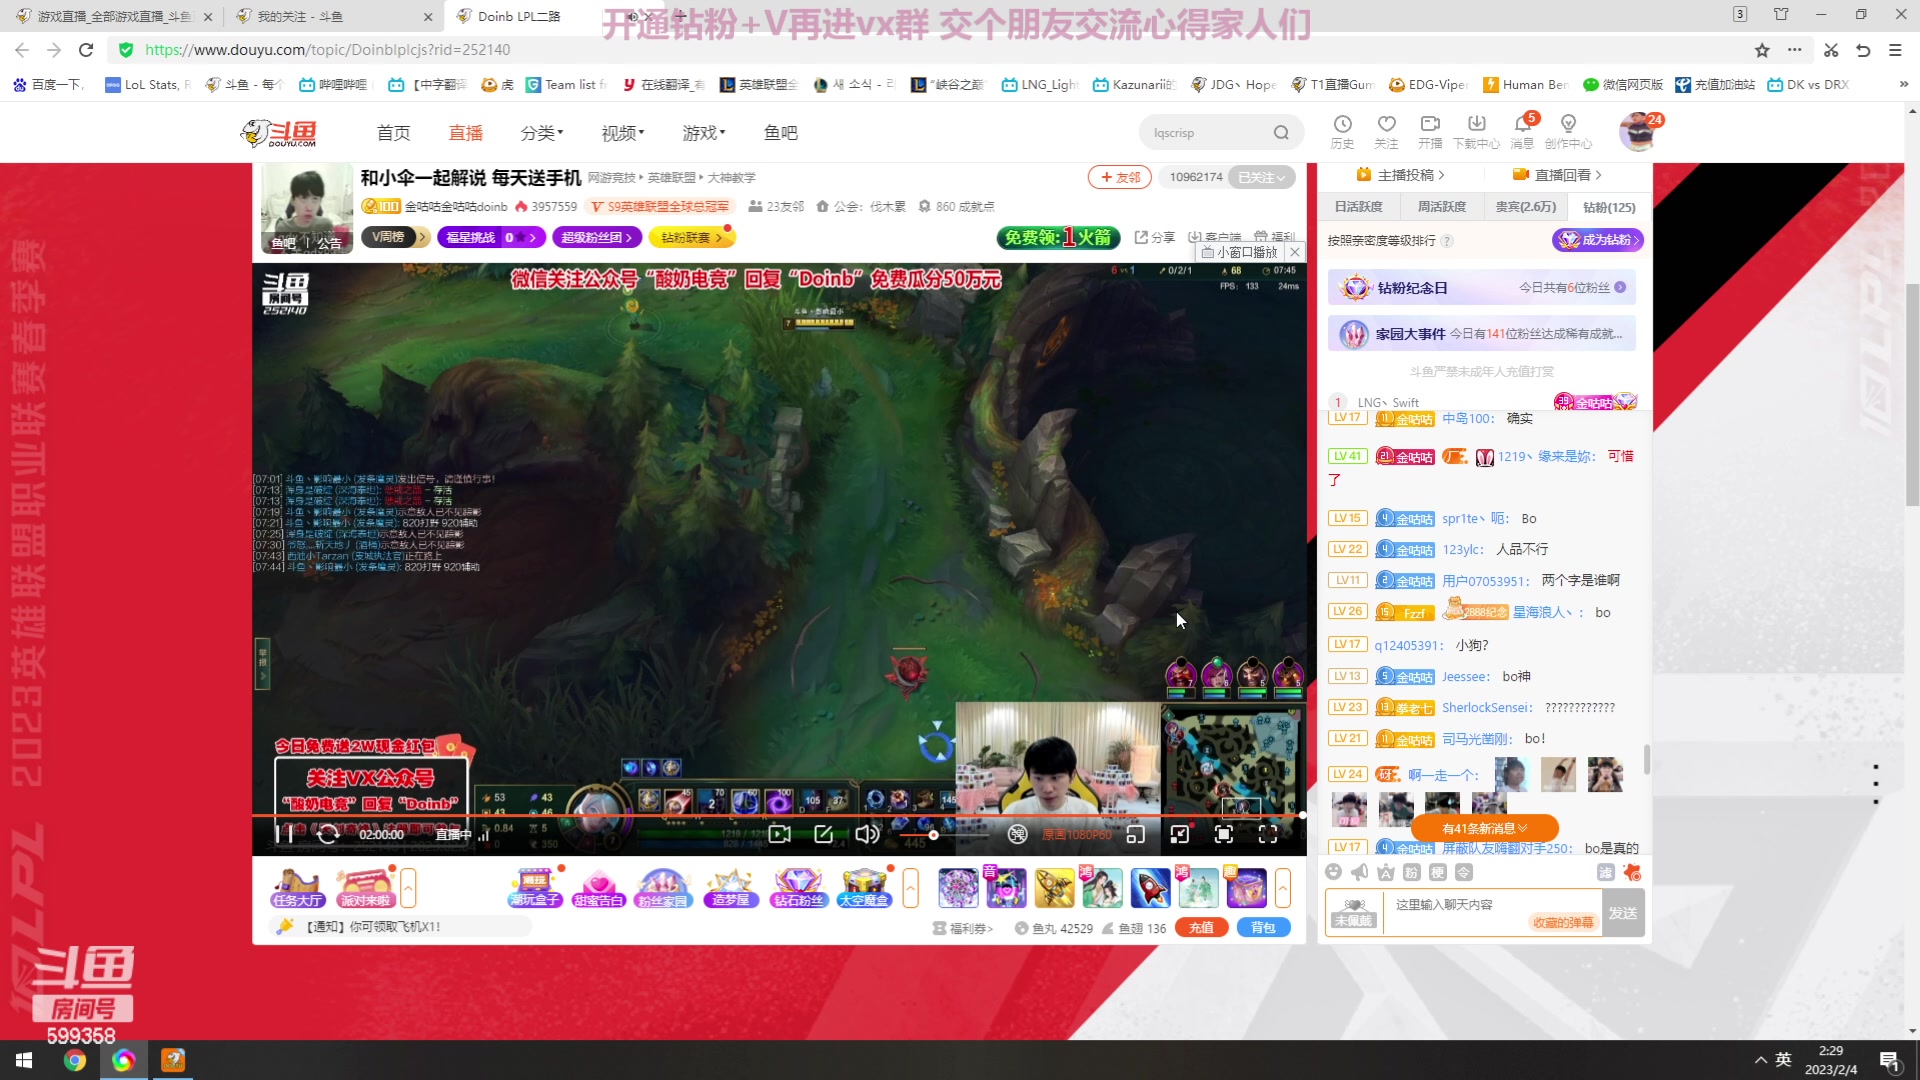Open 鱼吧 in the navigation
This screenshot has height=1080, width=1920.
click(780, 133)
